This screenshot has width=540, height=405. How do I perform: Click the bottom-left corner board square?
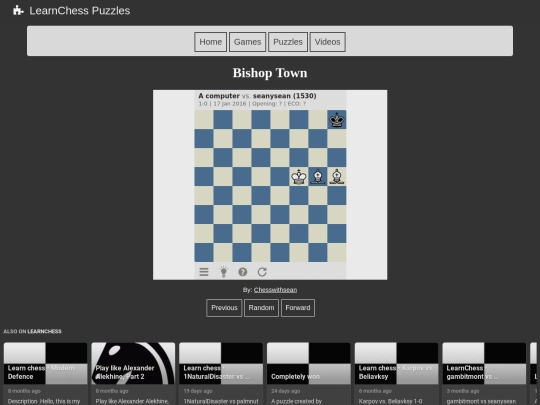click(x=204, y=252)
